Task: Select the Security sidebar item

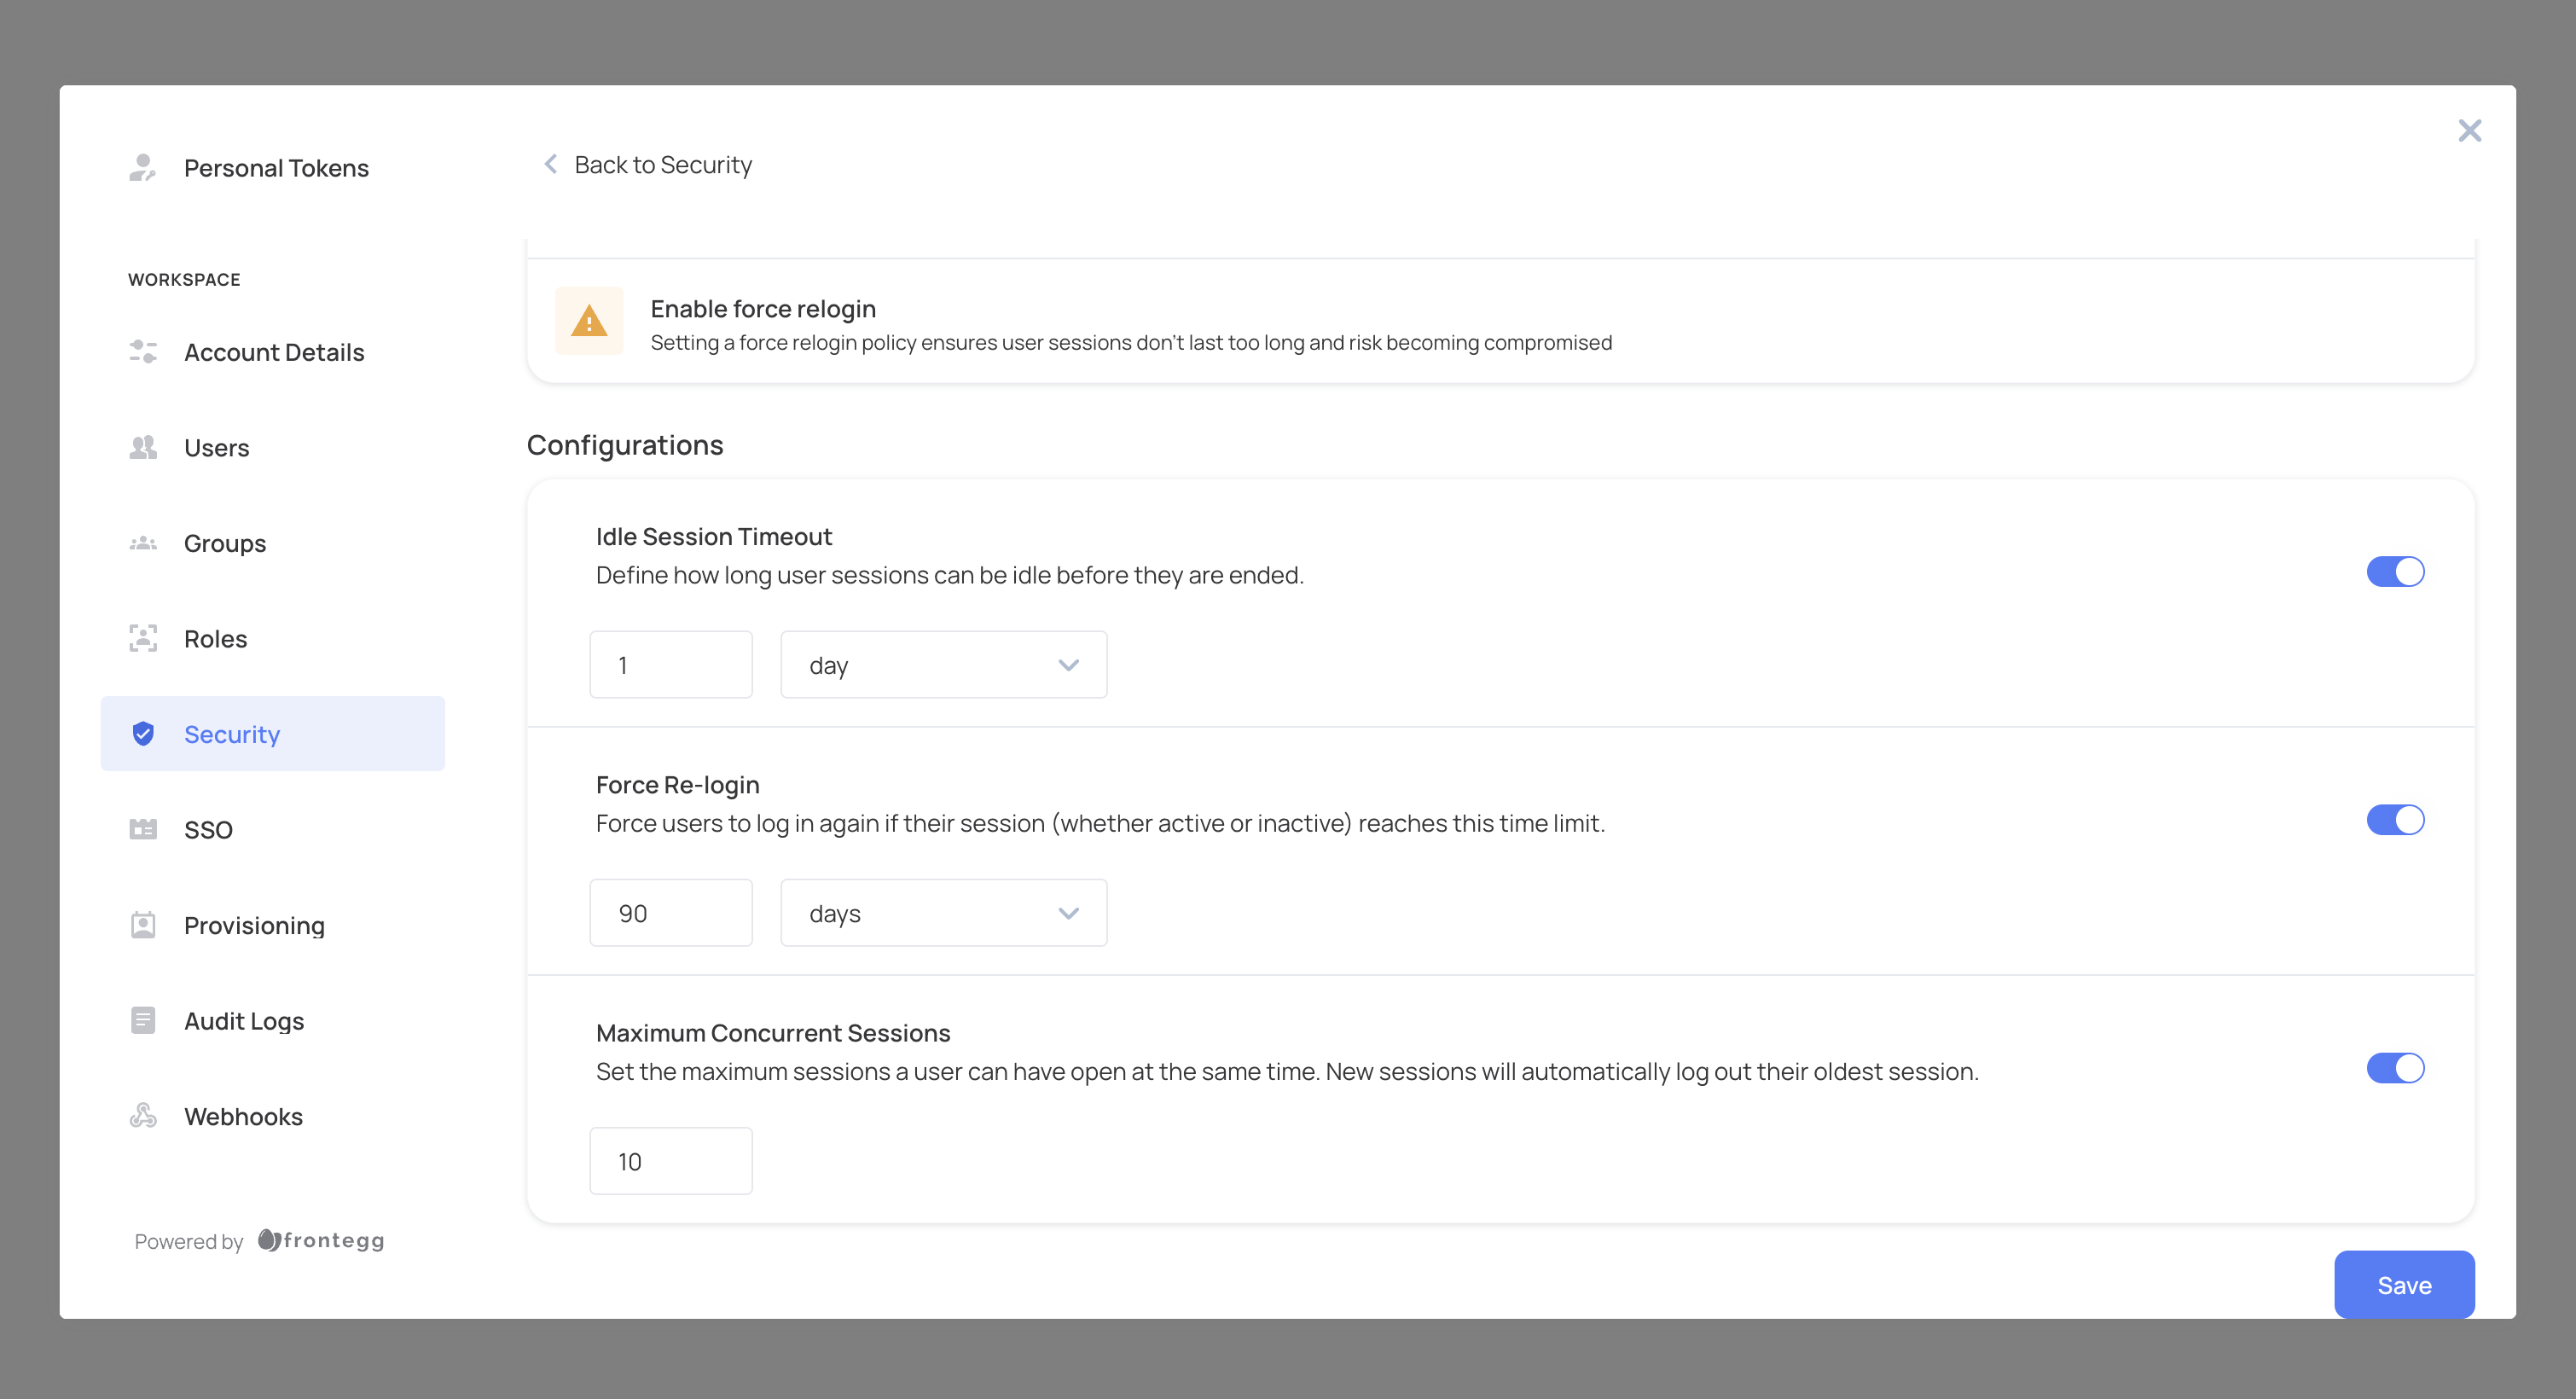Action: pos(272,734)
